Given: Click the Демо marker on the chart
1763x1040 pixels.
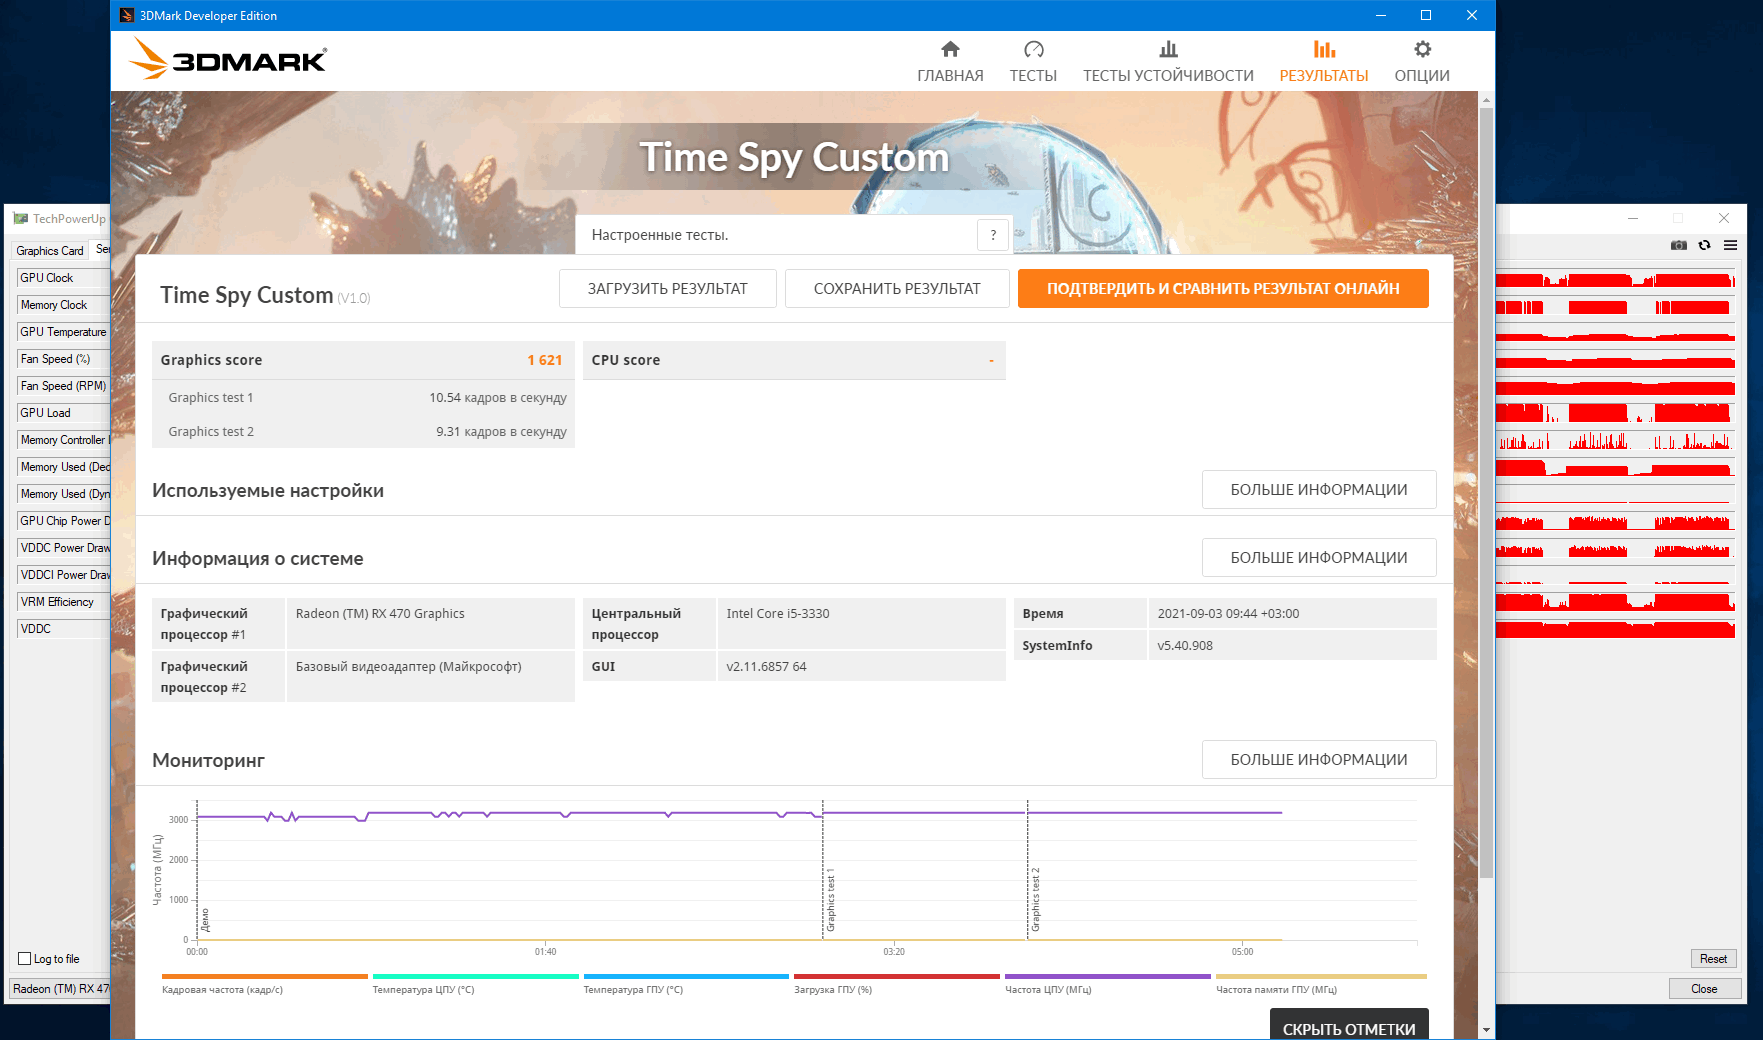Looking at the screenshot, I should pyautogui.click(x=205, y=920).
